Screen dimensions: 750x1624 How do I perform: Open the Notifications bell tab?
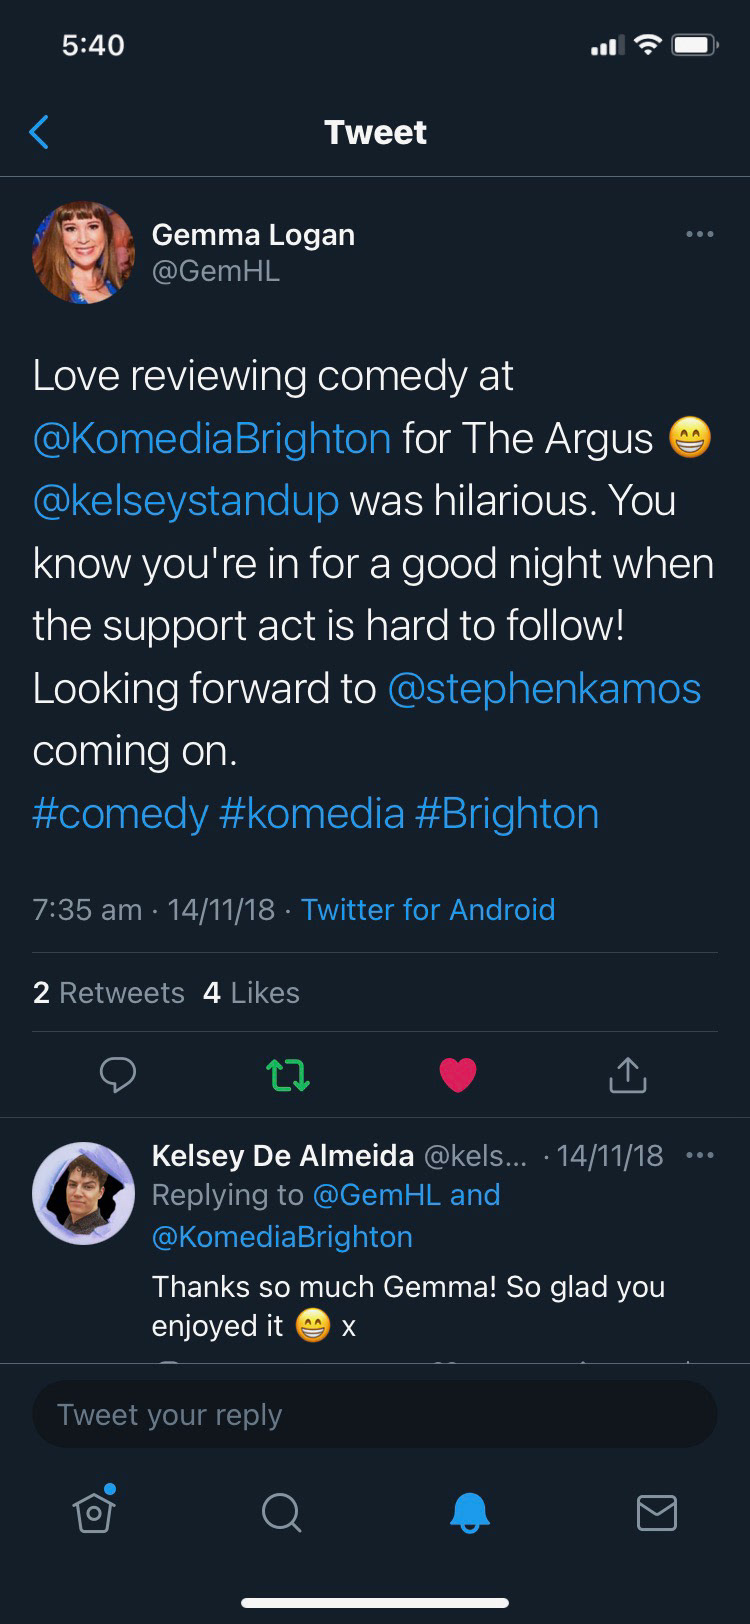[x=469, y=1512]
